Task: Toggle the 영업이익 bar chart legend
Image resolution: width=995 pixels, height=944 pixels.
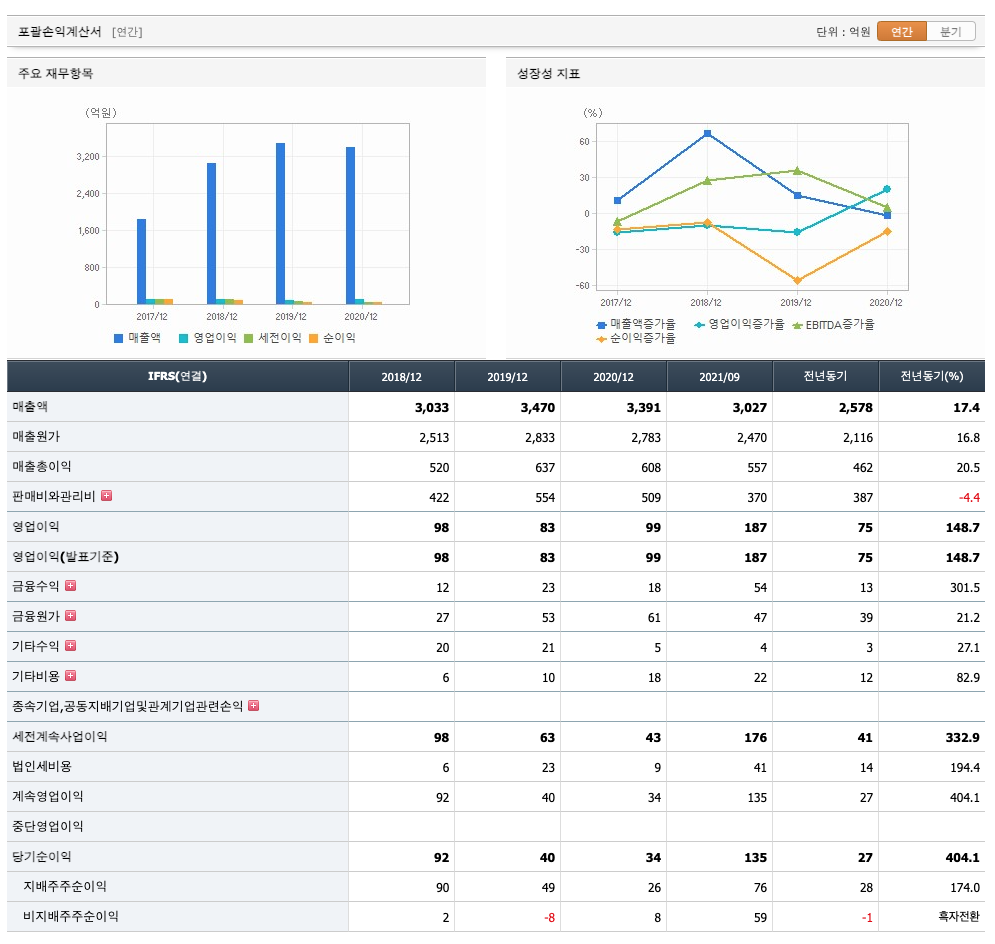Action: (208, 338)
